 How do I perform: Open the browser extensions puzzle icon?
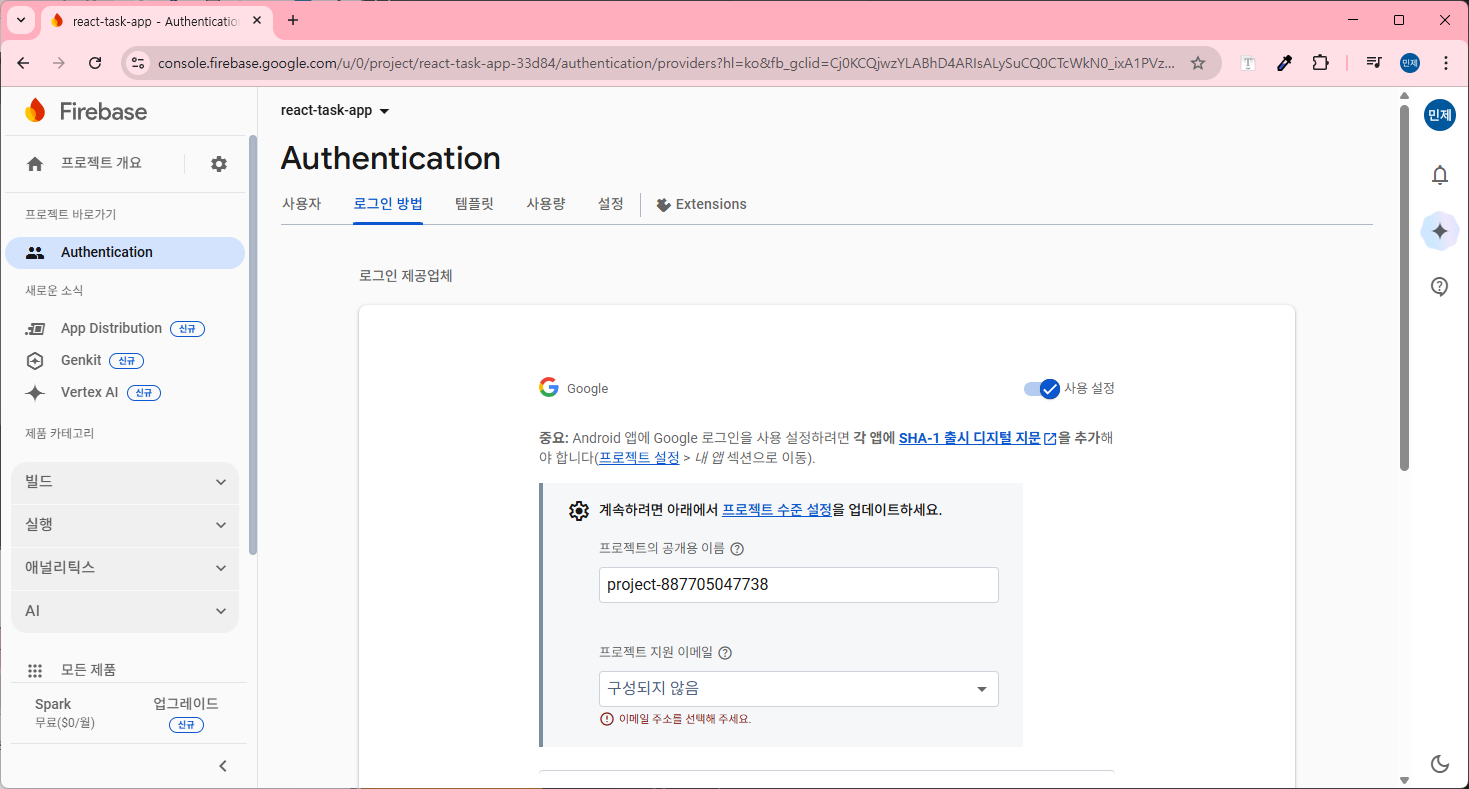click(1321, 63)
